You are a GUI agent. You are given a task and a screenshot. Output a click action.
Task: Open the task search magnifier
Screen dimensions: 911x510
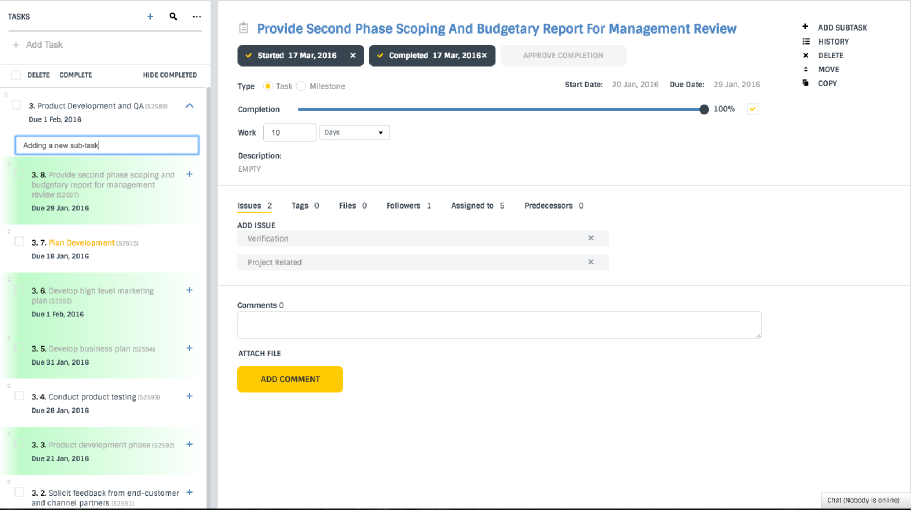(x=173, y=16)
